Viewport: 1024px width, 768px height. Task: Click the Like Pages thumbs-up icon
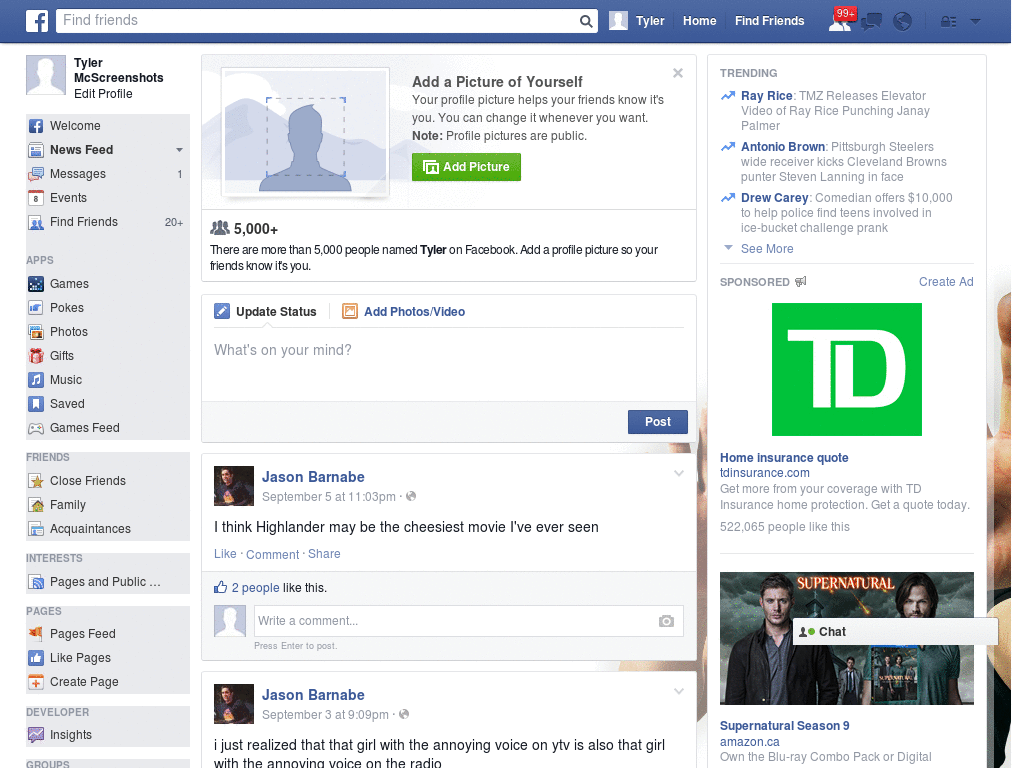click(x=36, y=658)
